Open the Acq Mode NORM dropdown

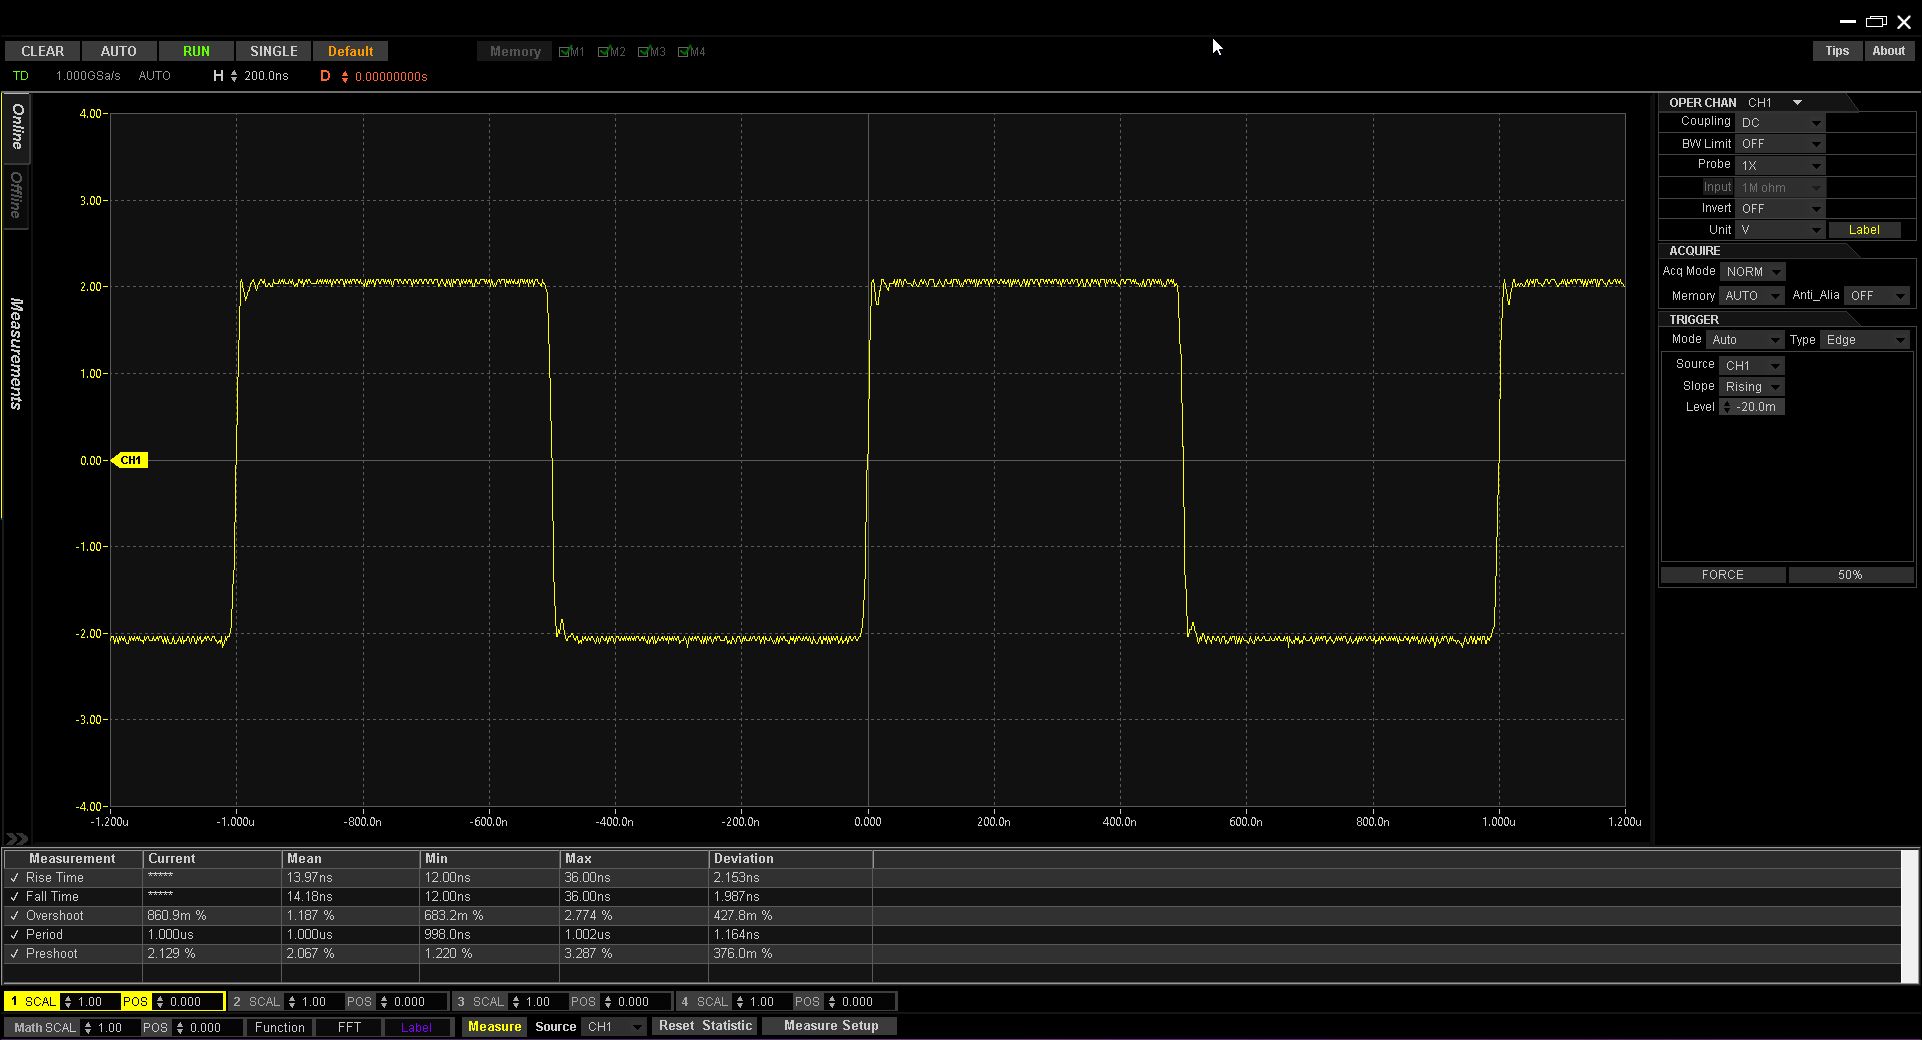click(x=1753, y=272)
